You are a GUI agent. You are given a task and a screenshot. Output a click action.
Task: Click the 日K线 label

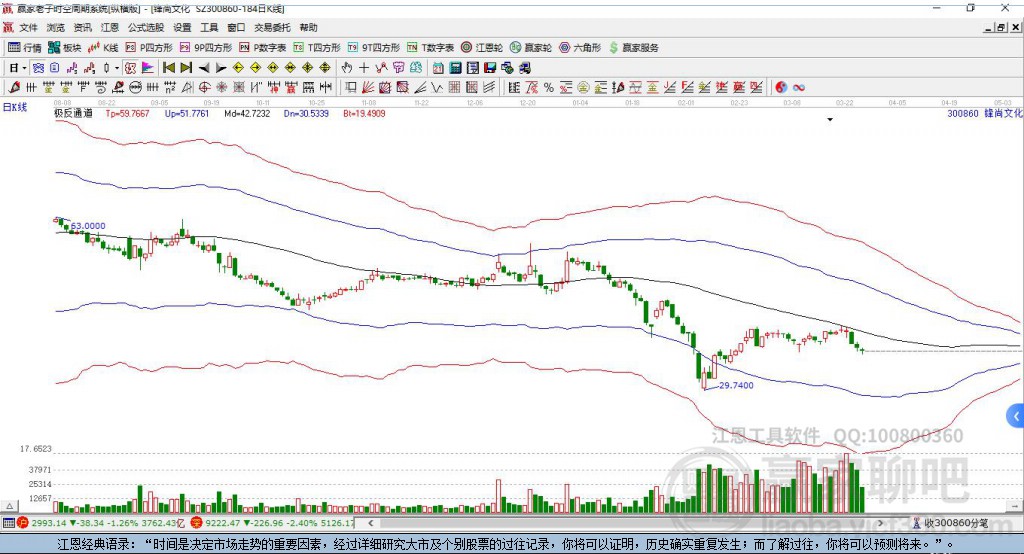coord(15,107)
